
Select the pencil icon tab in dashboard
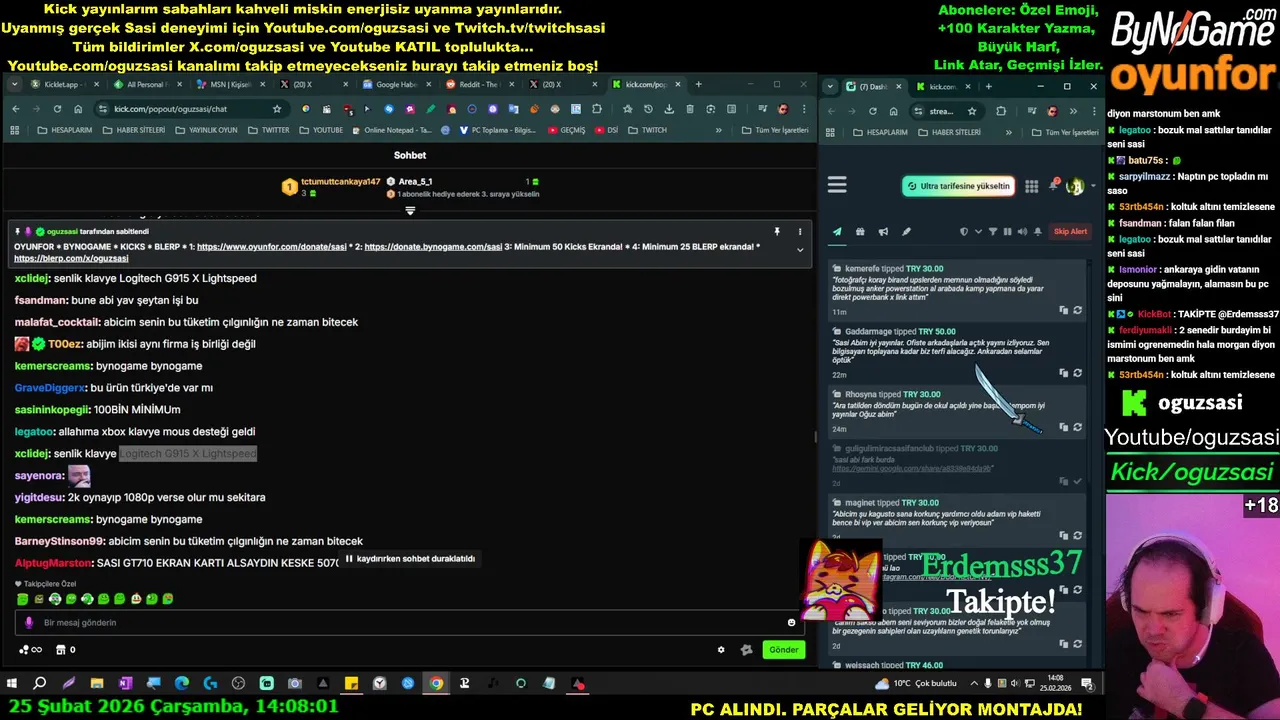[x=906, y=232]
